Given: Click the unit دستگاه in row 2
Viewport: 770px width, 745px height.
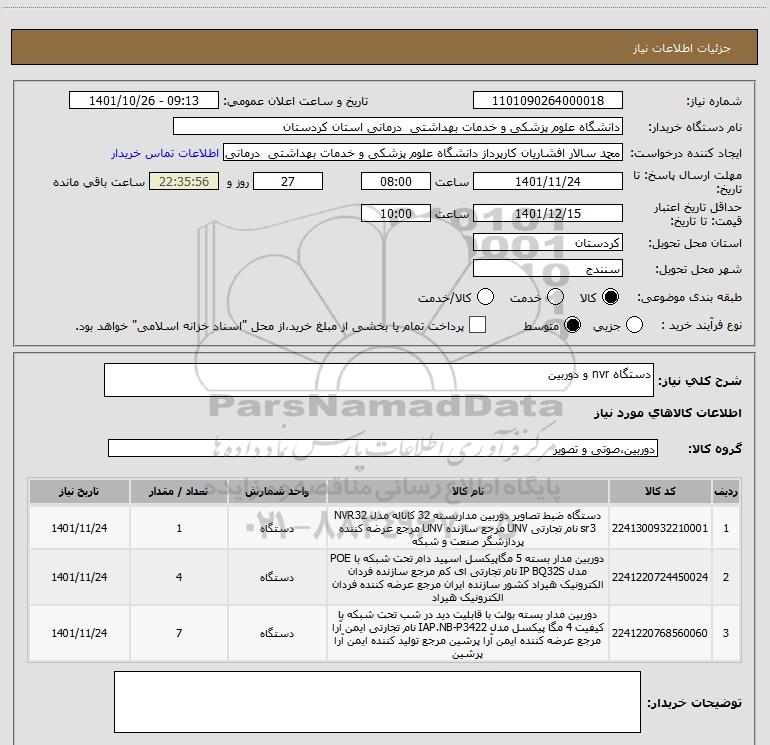Looking at the screenshot, I should (x=277, y=578).
